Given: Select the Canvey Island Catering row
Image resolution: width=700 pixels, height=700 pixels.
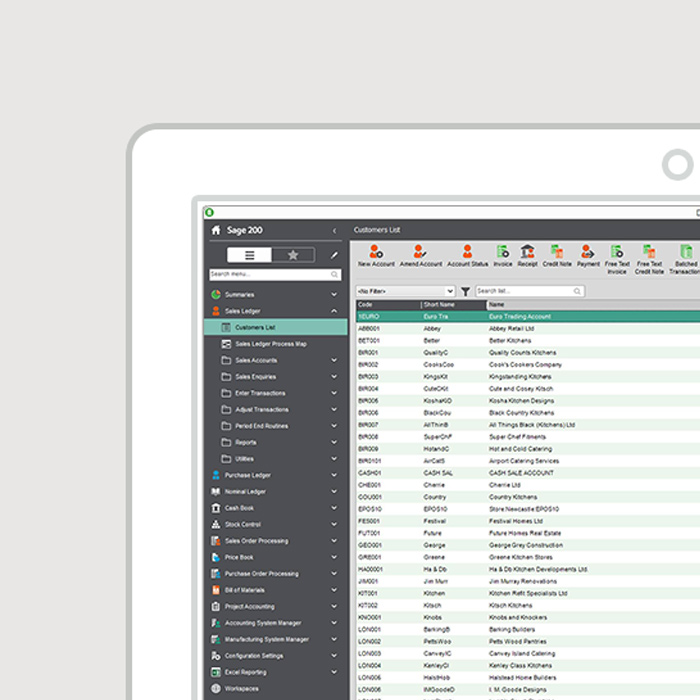Looking at the screenshot, I should click(528, 654).
